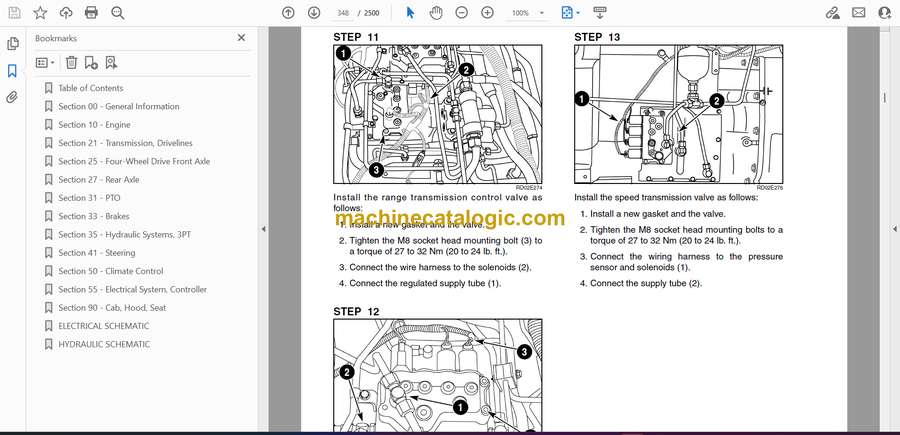Open Section 31 - PTO bookmark
Screen dimensions: 900x435
89,198
